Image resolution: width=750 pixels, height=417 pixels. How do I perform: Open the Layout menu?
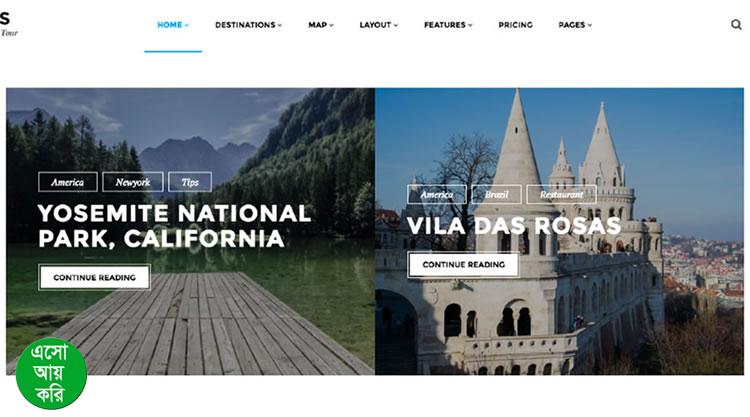coord(378,25)
